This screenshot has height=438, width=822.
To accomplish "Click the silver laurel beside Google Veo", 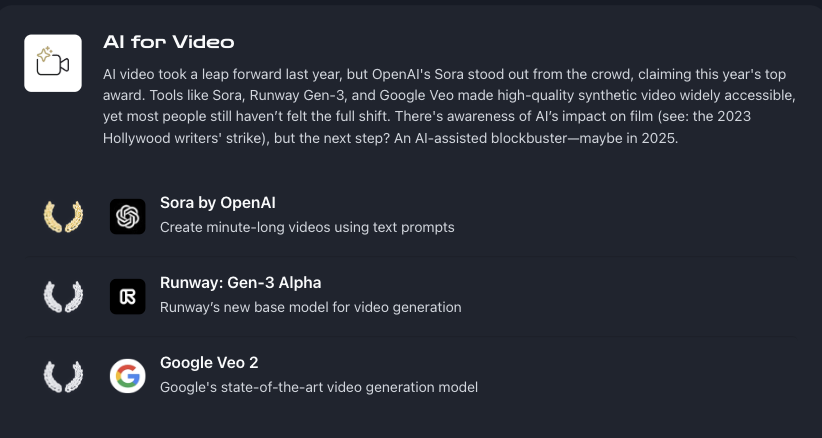I will [x=63, y=376].
